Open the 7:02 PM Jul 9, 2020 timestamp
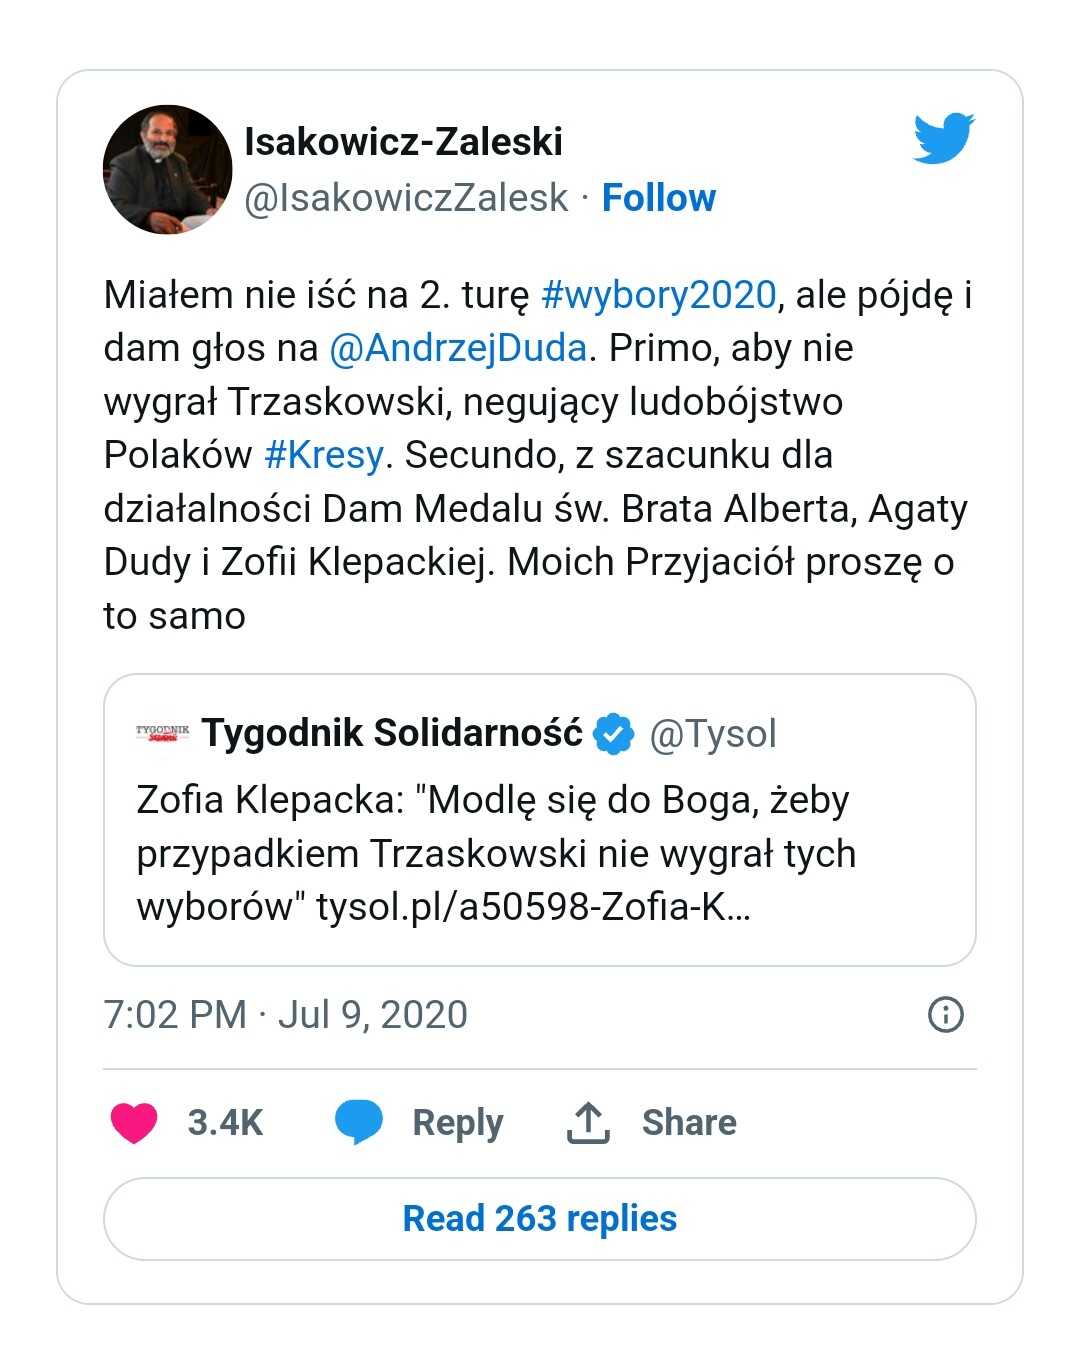 pyautogui.click(x=286, y=1014)
